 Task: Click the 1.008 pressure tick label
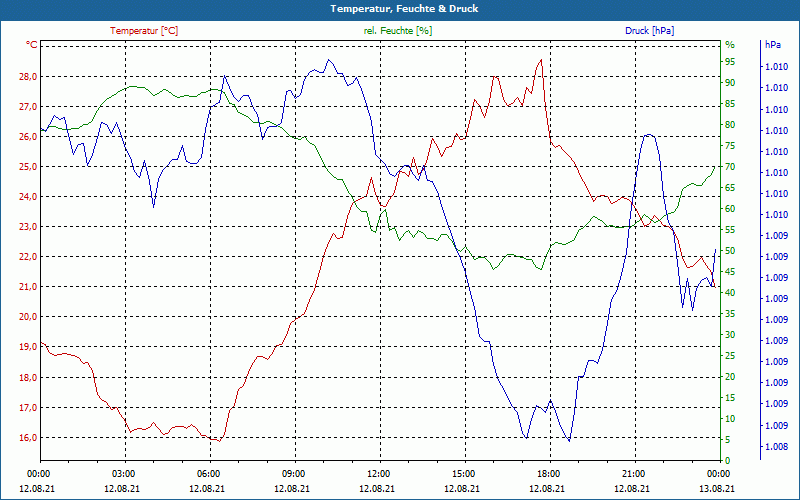coord(776,447)
